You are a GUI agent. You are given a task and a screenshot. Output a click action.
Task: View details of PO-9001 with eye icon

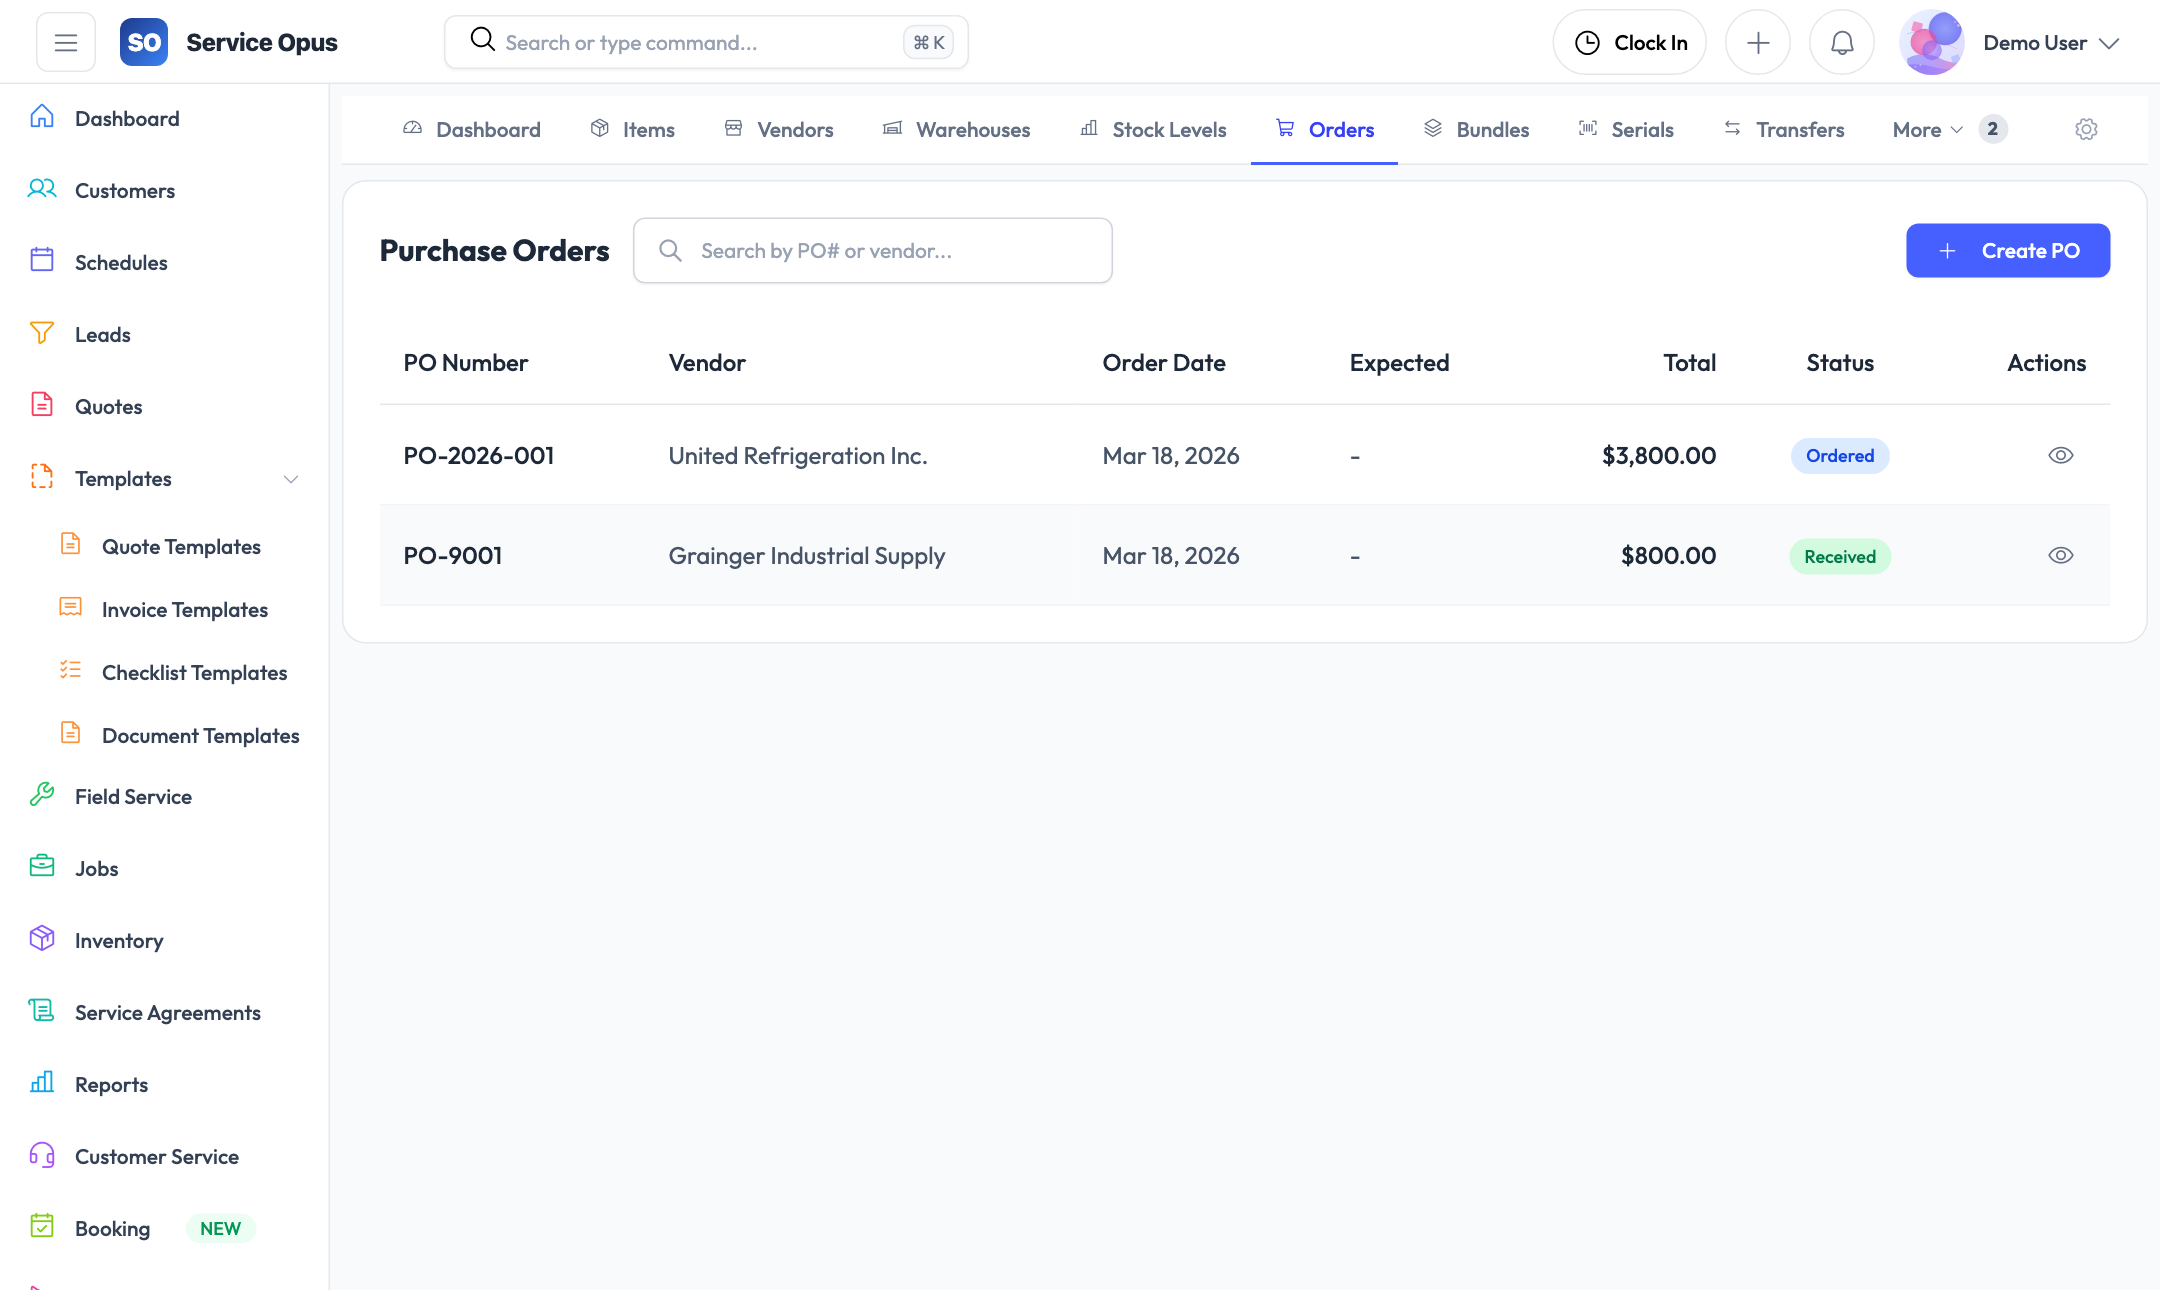tap(2060, 555)
